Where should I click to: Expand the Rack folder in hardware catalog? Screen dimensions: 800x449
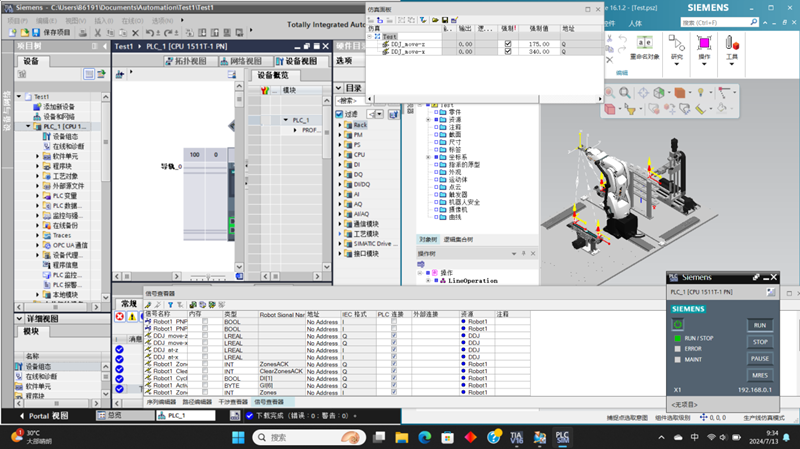click(x=340, y=125)
